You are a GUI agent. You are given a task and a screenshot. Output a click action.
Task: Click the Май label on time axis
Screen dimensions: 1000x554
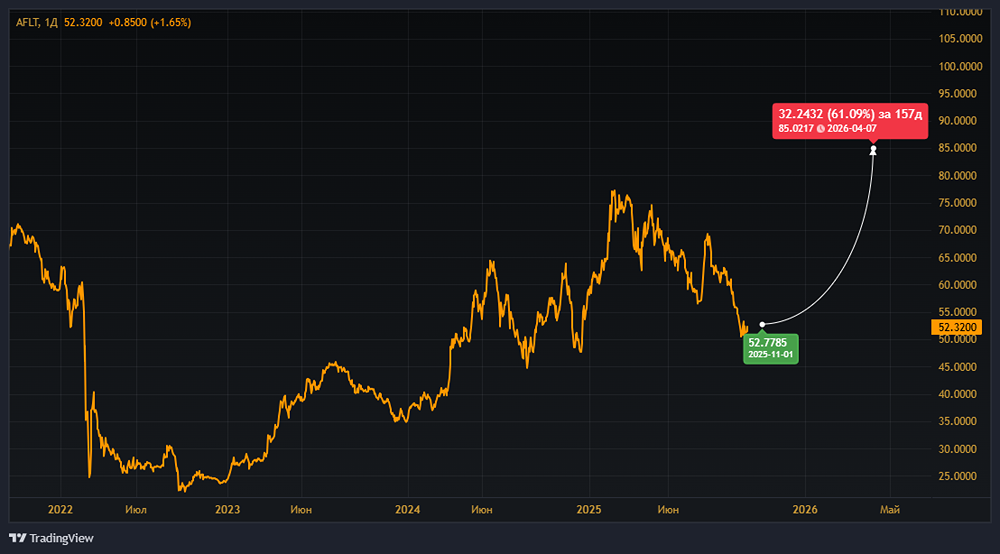[888, 509]
